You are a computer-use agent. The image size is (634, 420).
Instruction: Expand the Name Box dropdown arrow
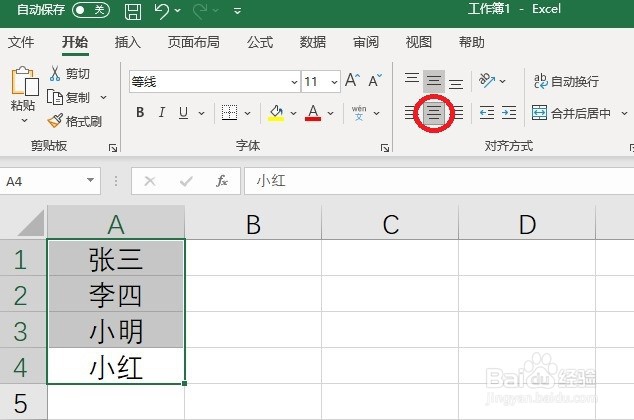91,180
